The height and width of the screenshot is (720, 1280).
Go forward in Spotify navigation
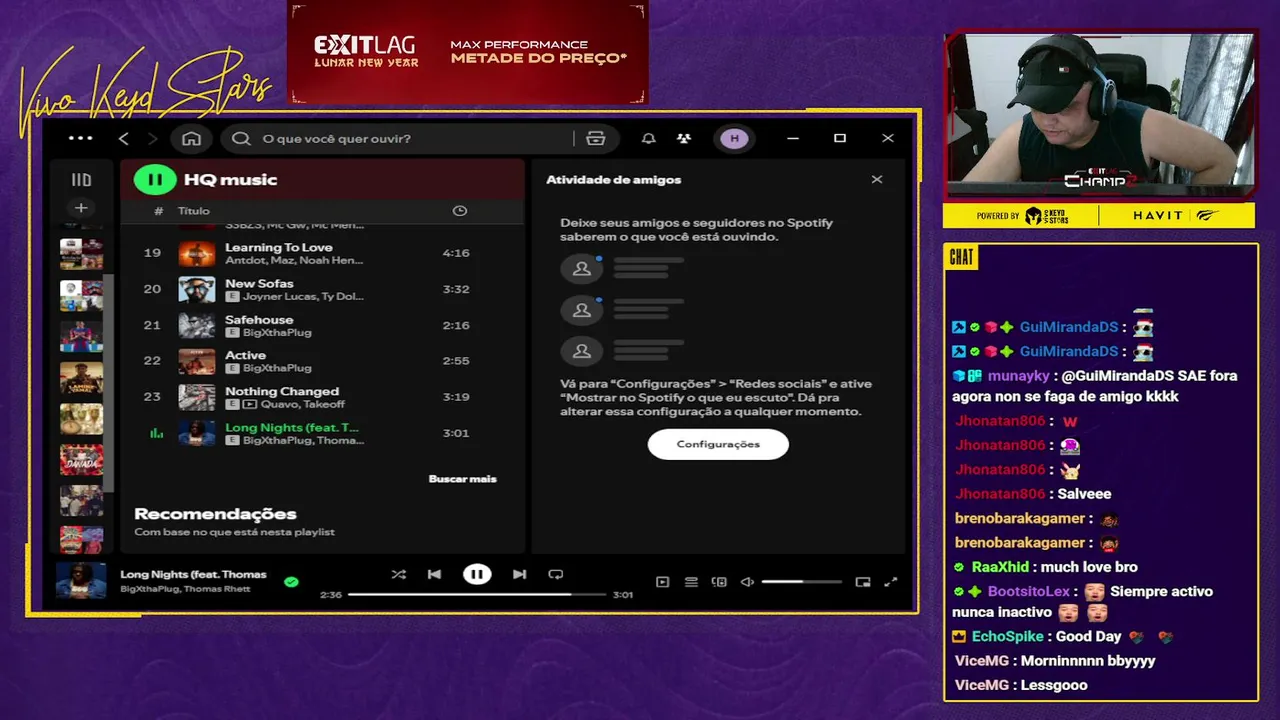pyautogui.click(x=152, y=138)
